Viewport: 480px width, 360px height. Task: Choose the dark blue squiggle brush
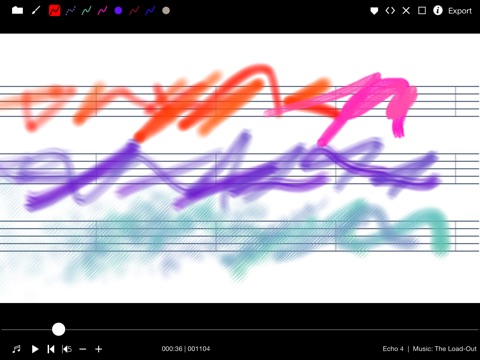(x=150, y=11)
